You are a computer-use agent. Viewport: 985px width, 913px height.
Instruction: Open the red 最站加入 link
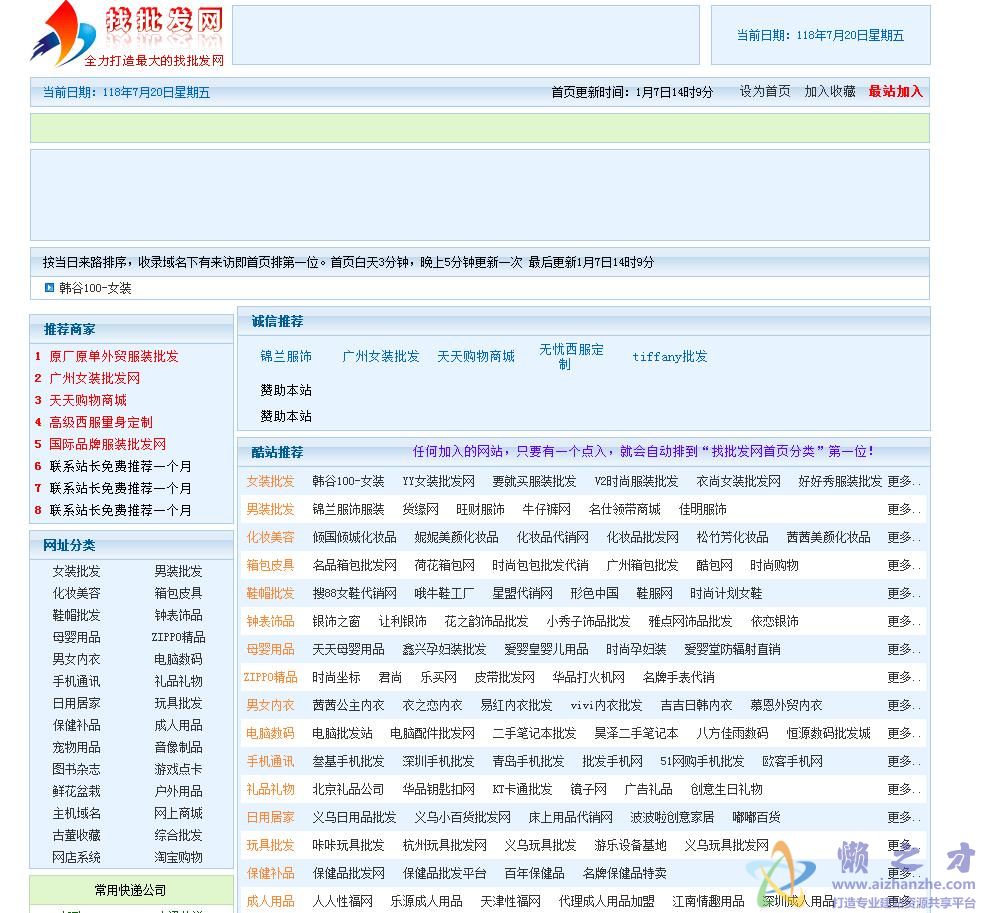[895, 92]
